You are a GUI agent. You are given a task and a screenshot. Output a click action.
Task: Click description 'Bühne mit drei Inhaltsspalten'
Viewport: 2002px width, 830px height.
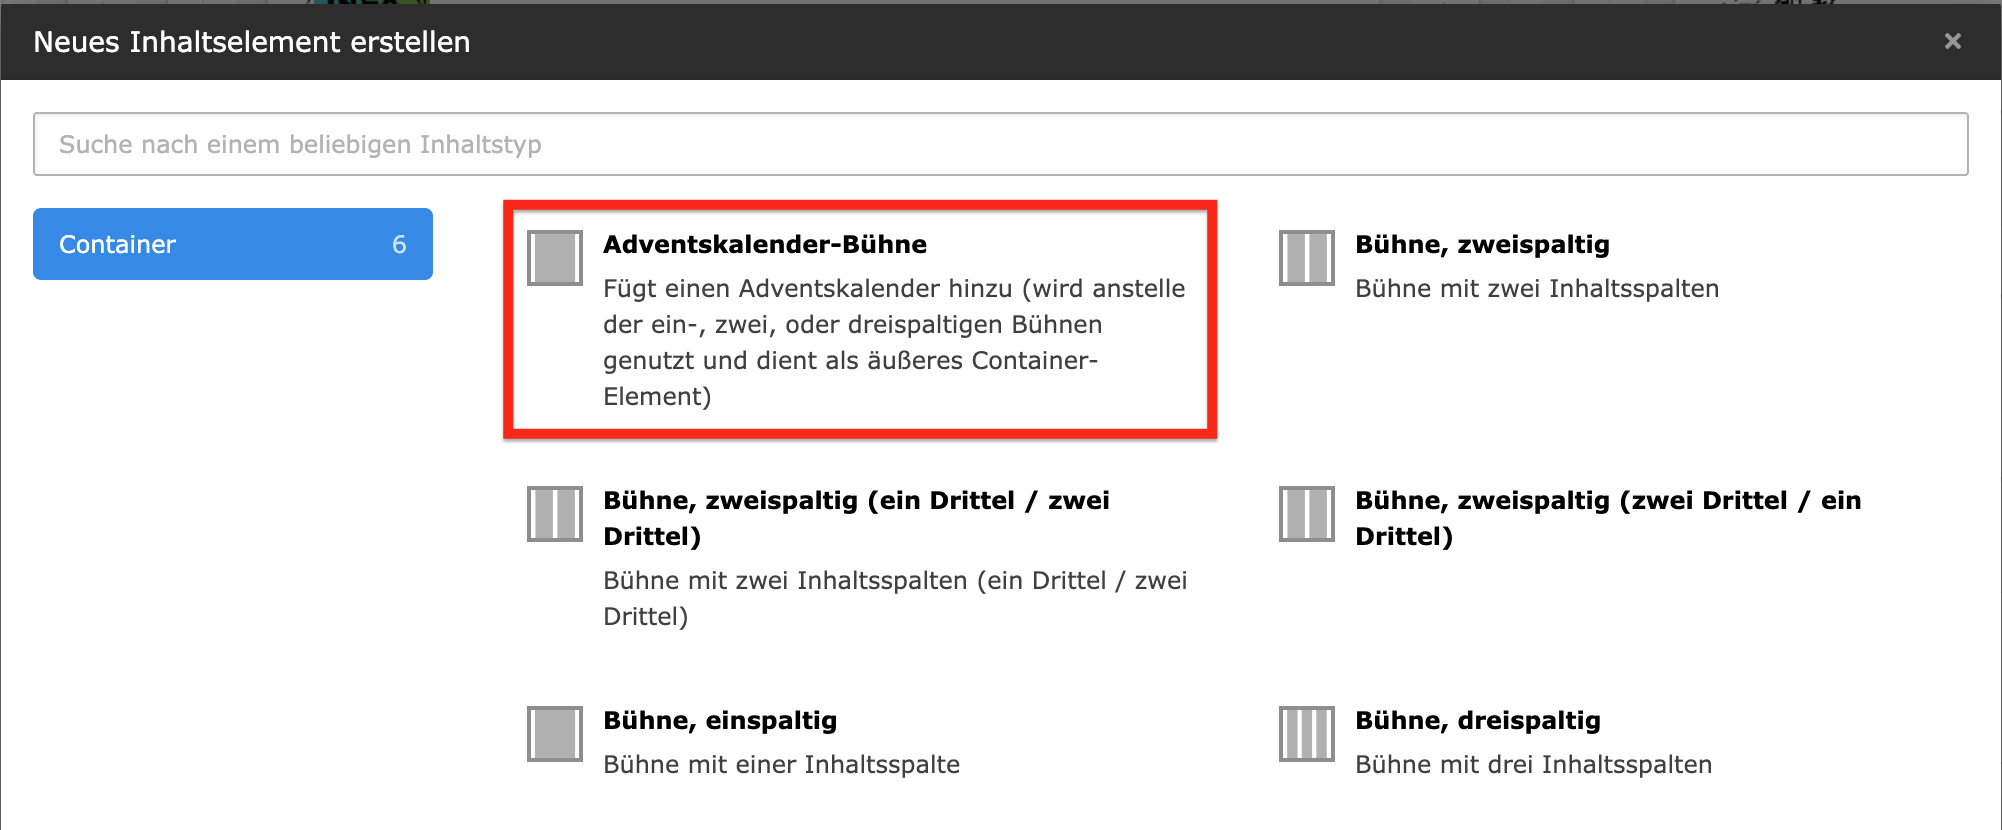point(1533,764)
